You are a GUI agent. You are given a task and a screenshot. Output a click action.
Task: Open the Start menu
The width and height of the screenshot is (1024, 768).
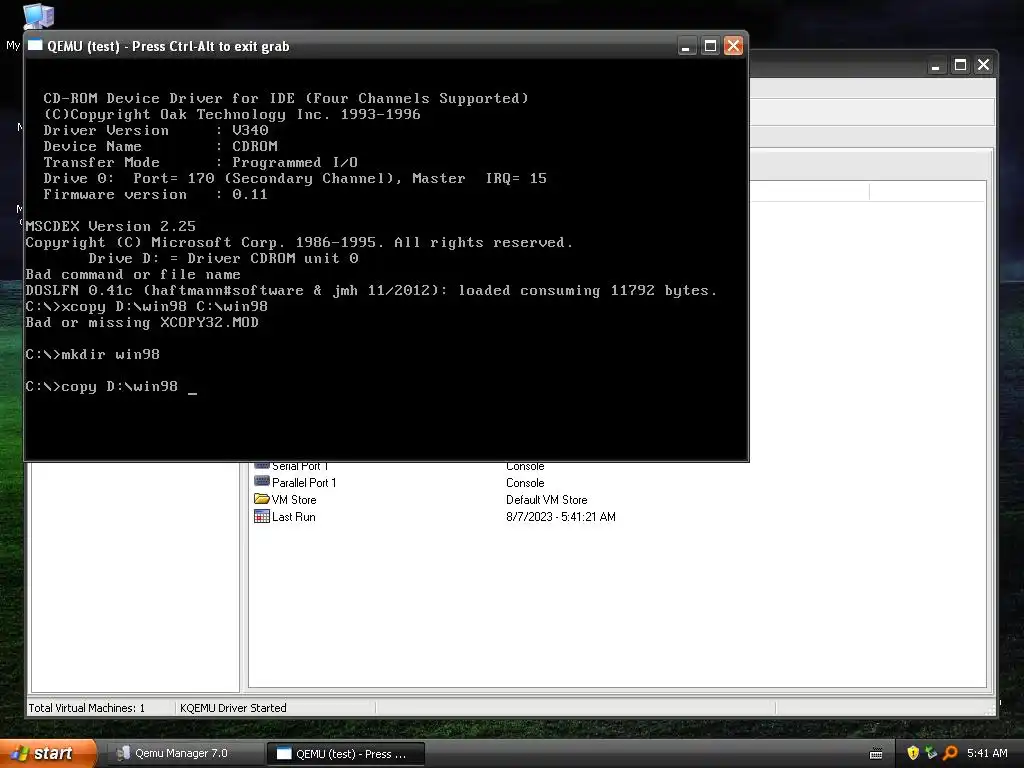(48, 753)
